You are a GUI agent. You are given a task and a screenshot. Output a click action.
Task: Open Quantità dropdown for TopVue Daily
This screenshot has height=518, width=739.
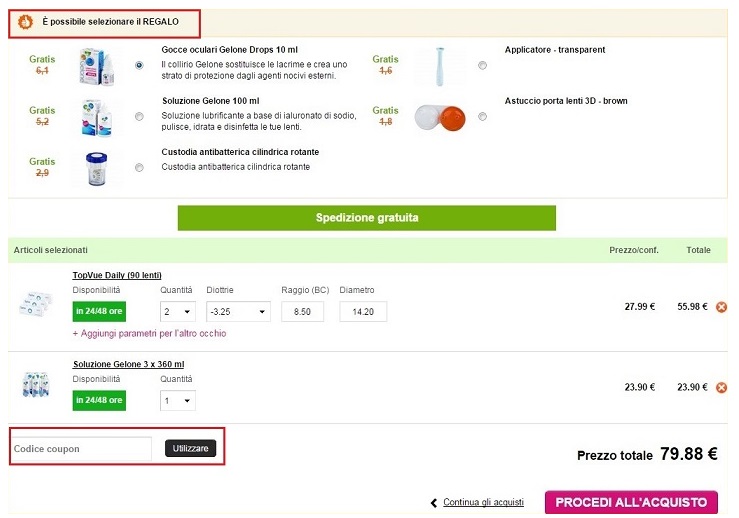click(x=178, y=312)
